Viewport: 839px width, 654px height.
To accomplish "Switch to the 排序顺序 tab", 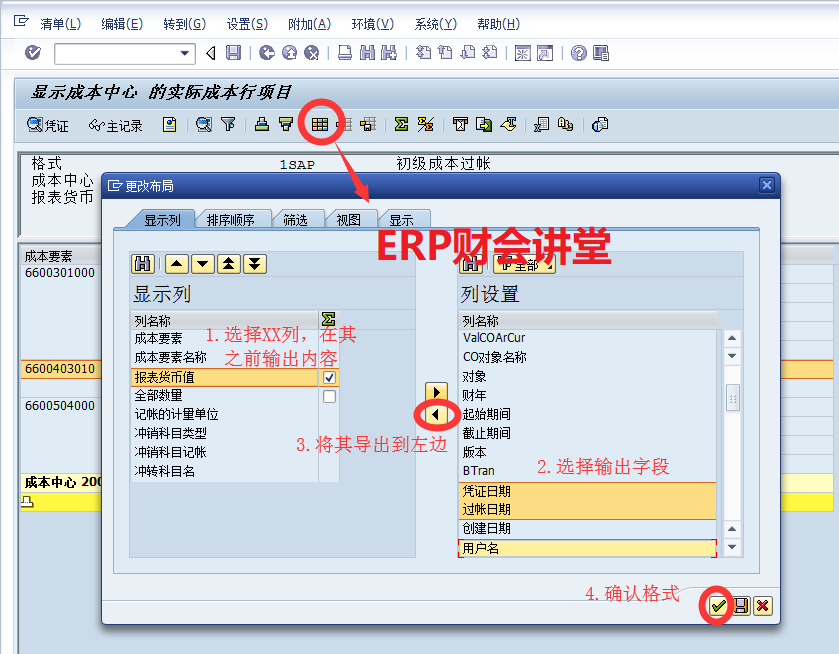I will coord(230,220).
